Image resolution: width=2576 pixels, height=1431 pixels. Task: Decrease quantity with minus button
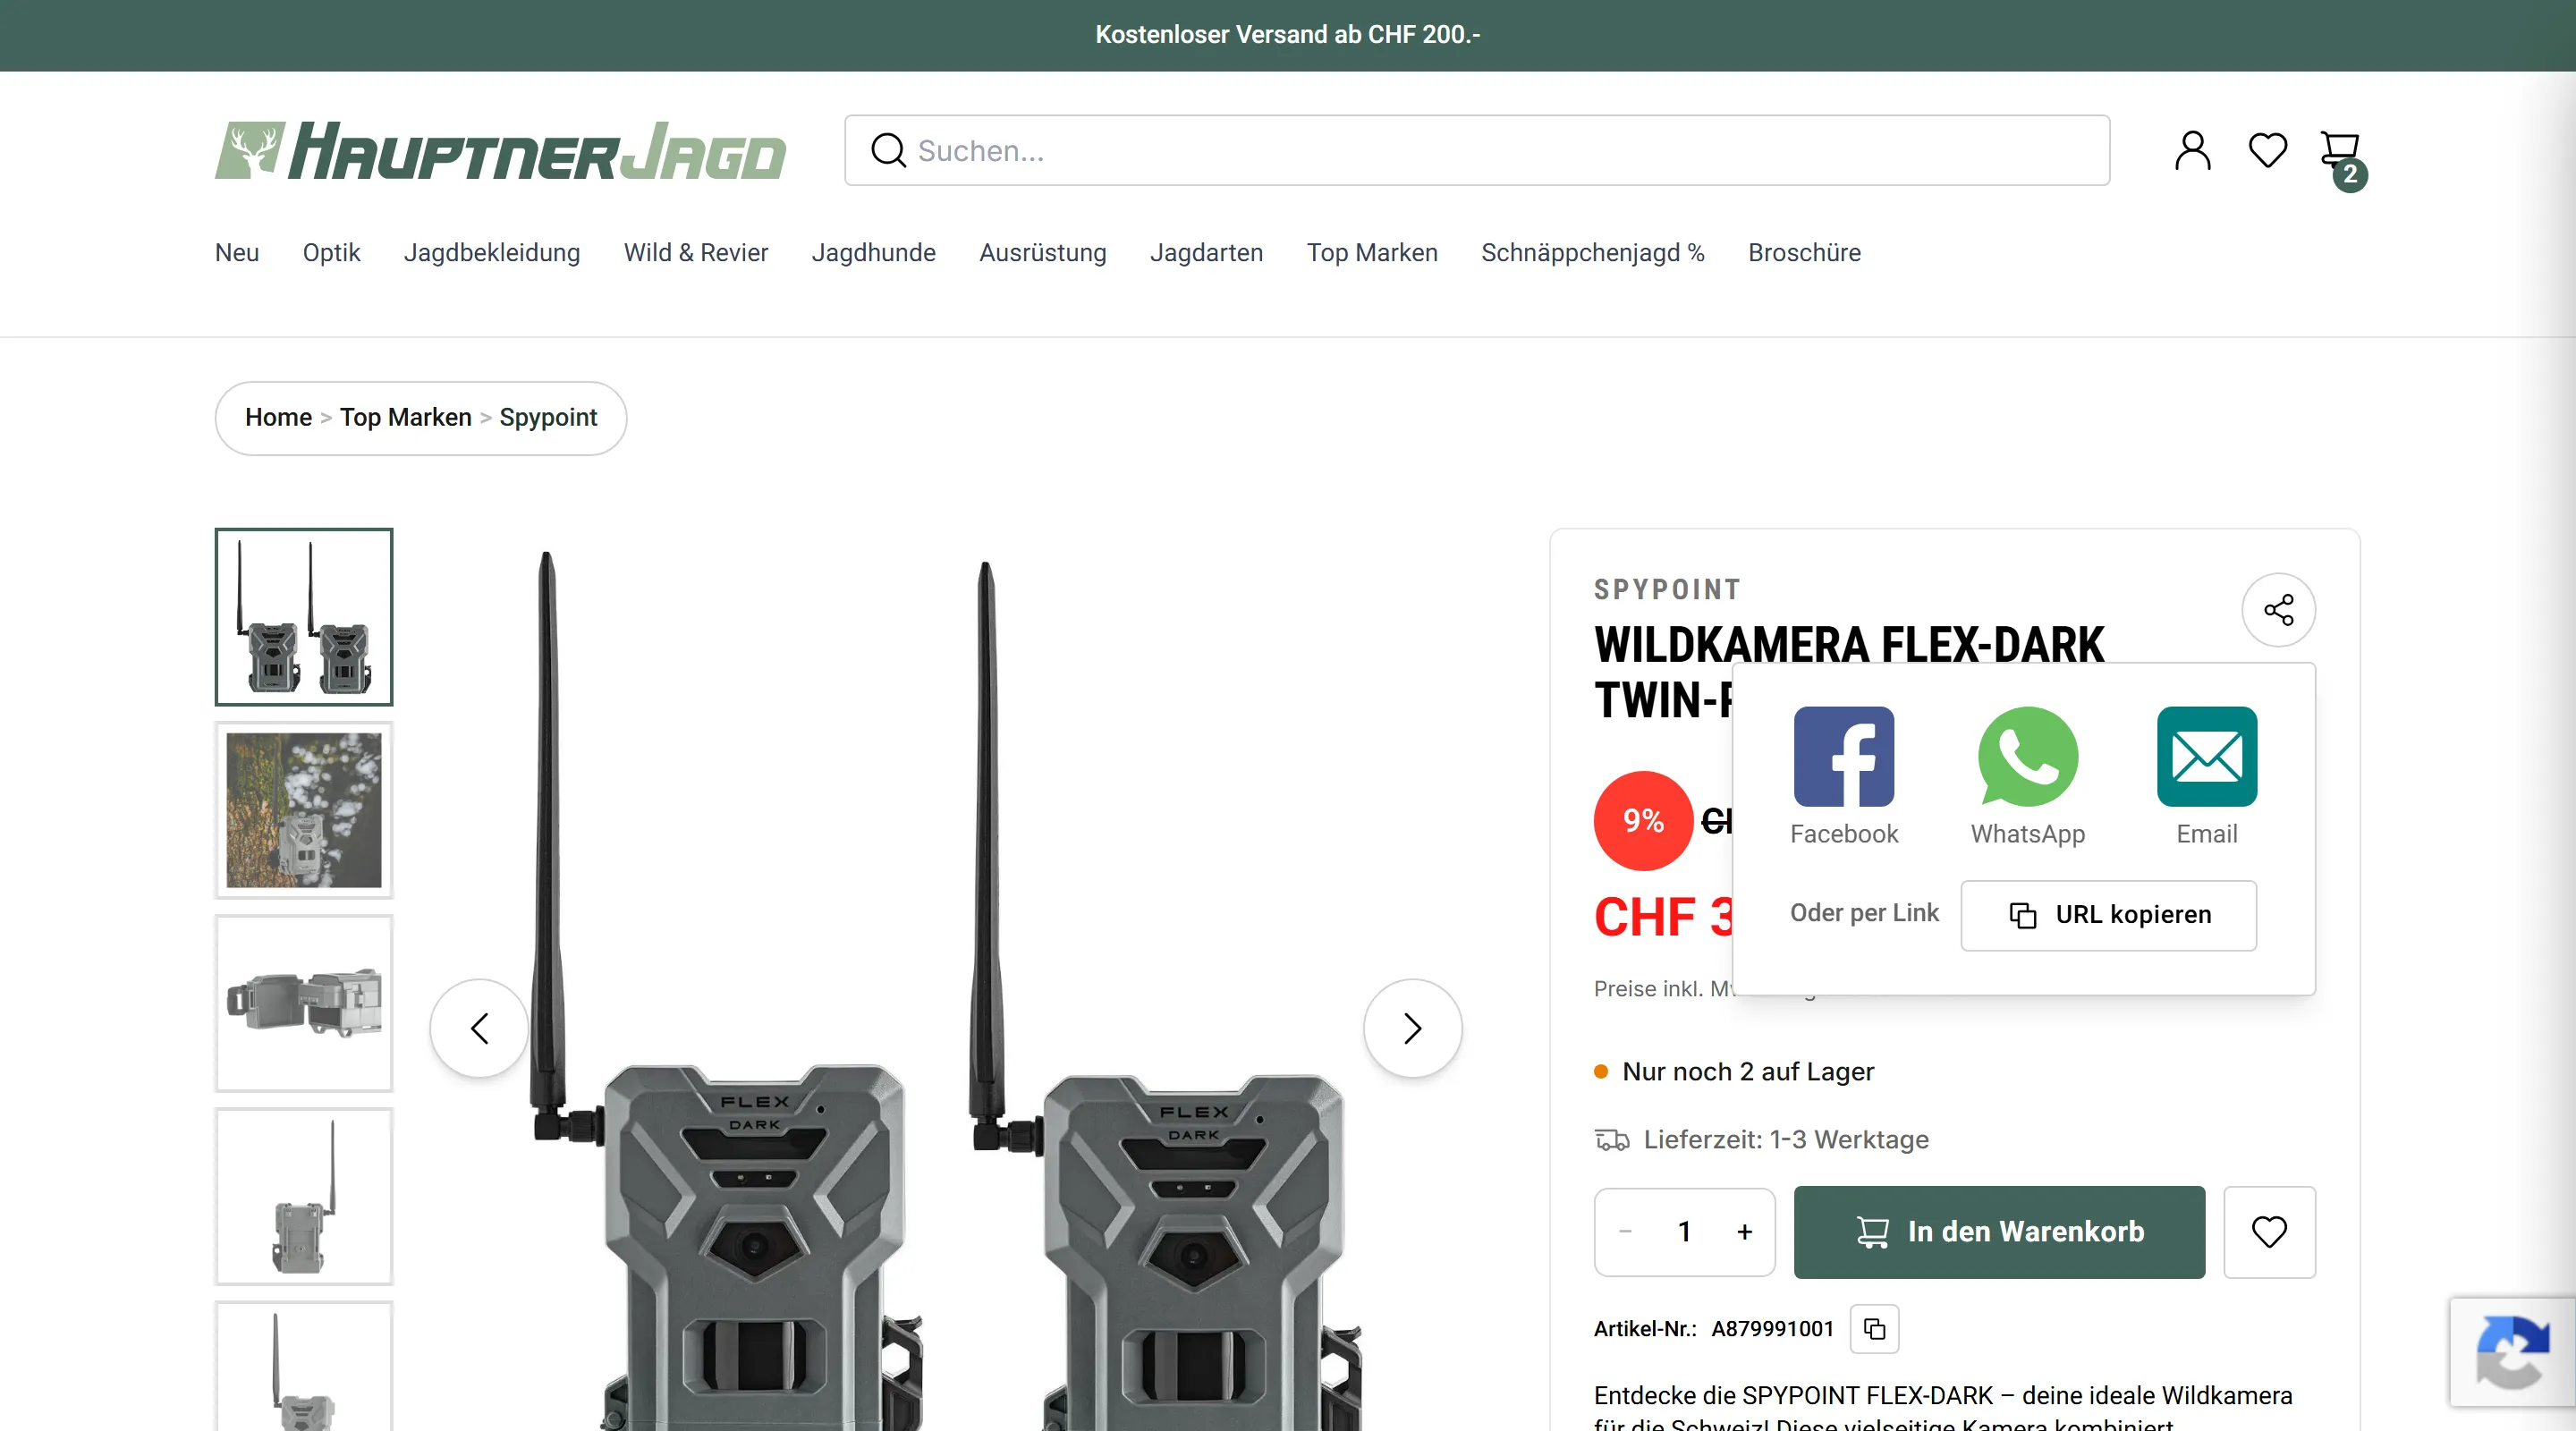(1625, 1232)
